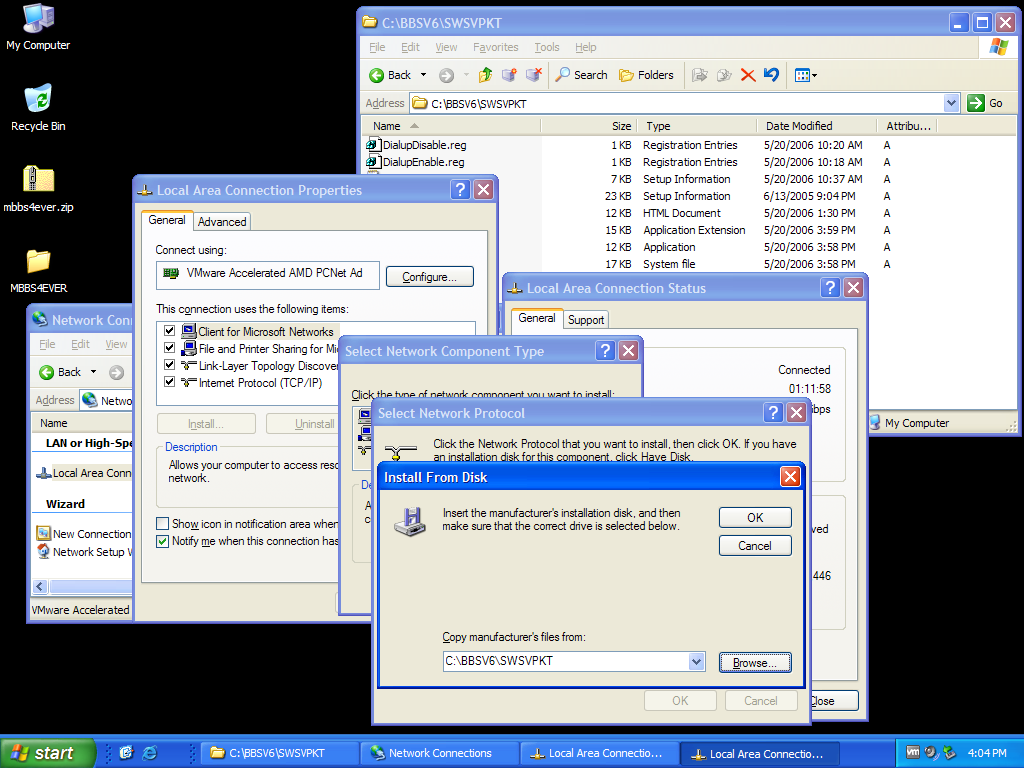Uncheck Client for Microsoft Networks

click(x=170, y=331)
